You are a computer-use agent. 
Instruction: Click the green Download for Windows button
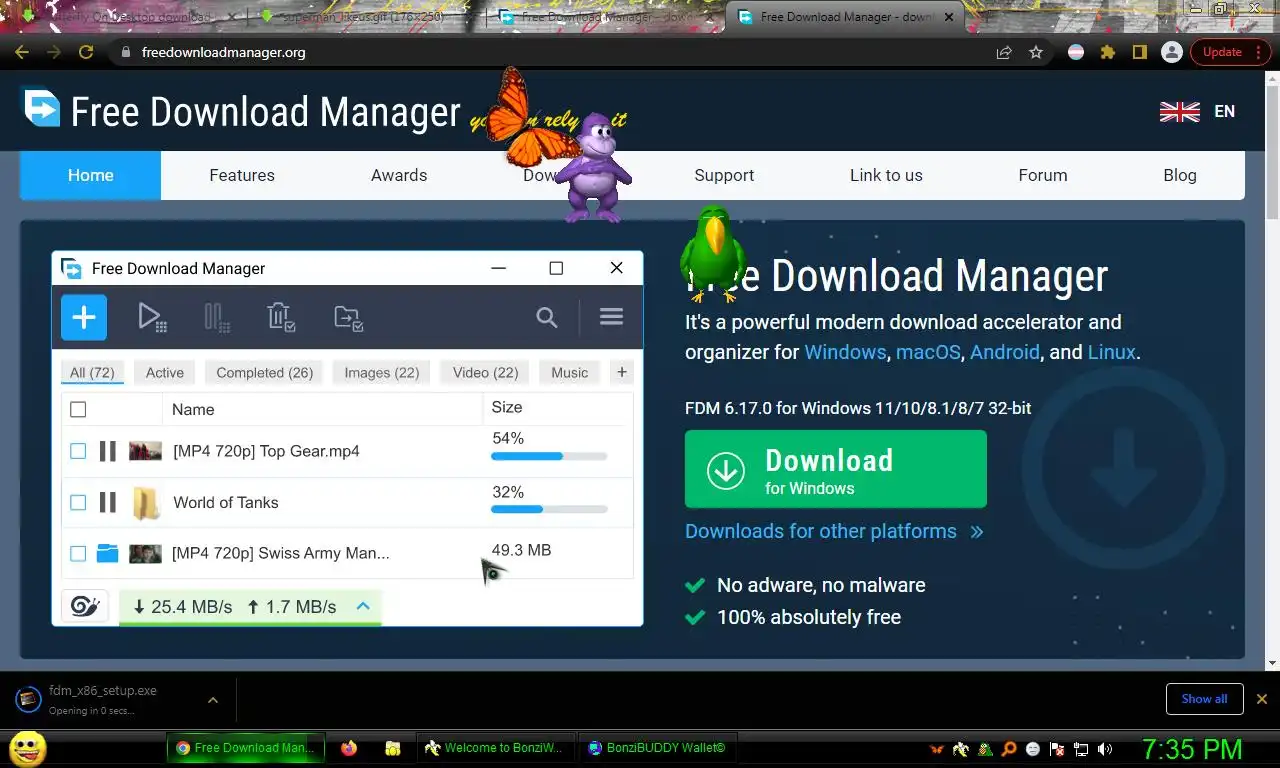(836, 469)
